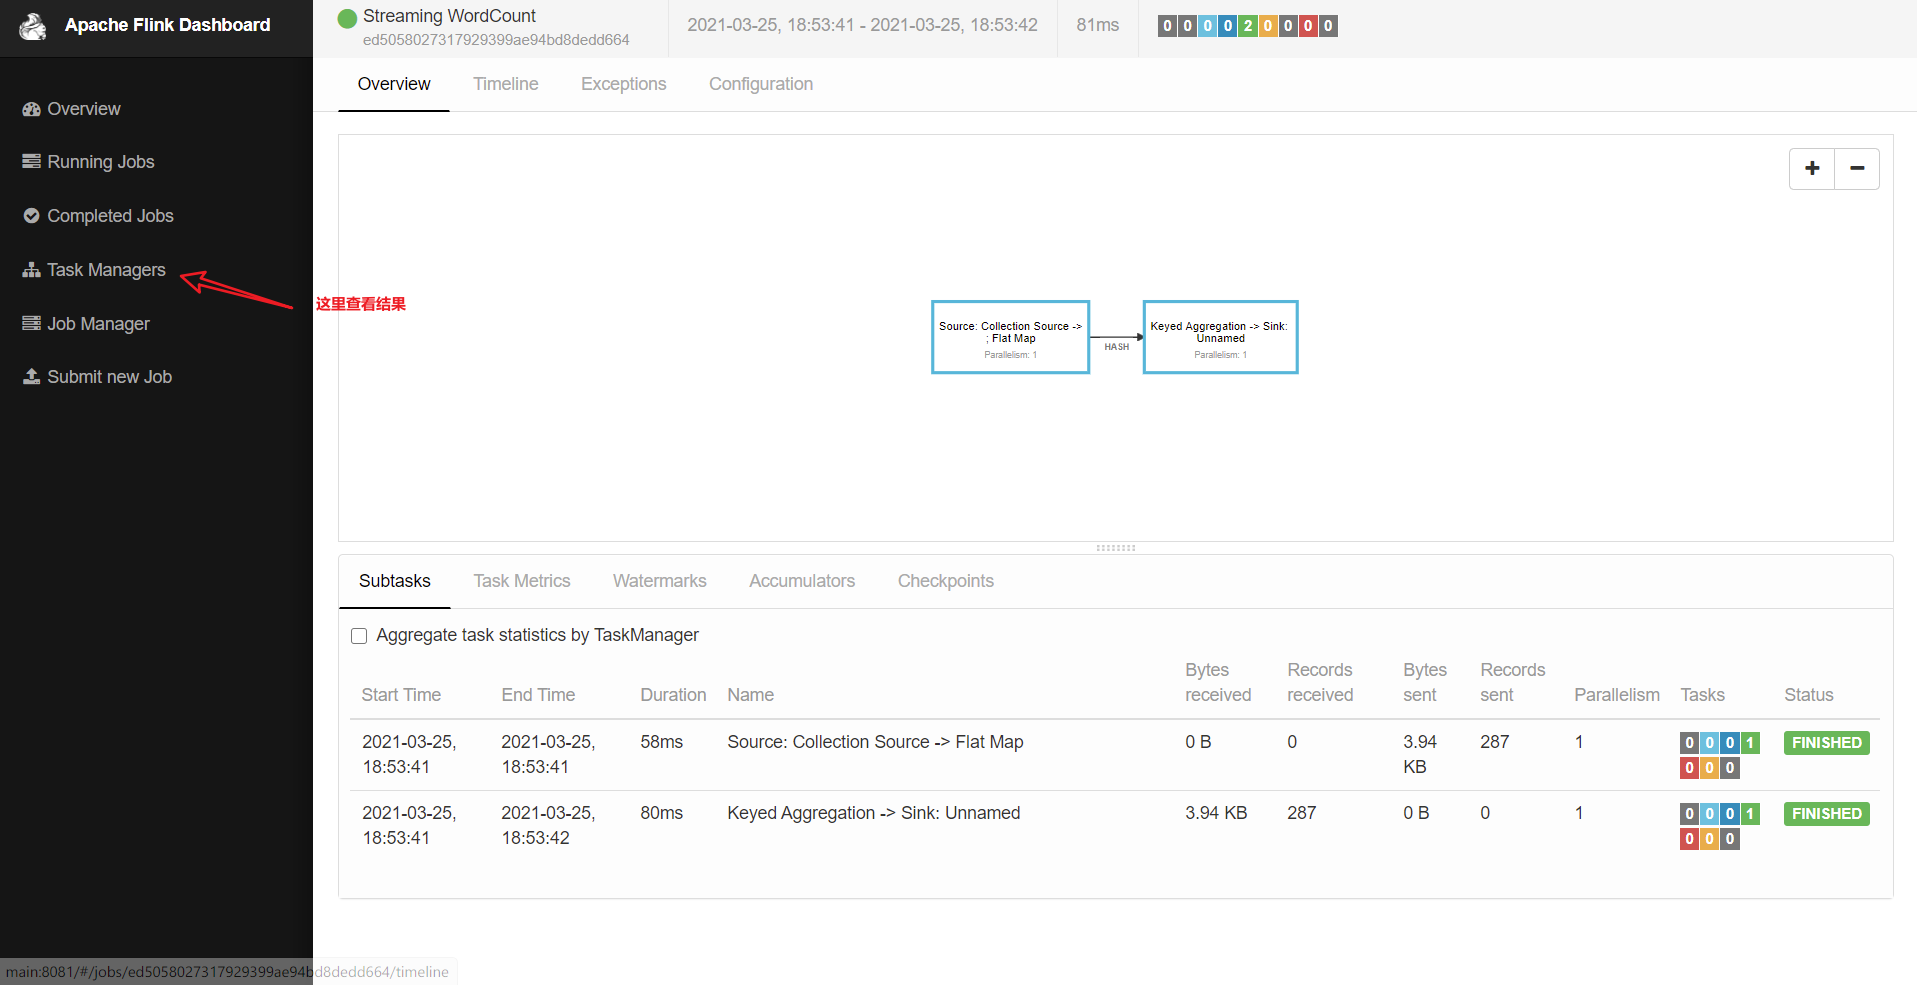The image size is (1917, 985).
Task: Click the job time range in header
Action: click(x=862, y=25)
